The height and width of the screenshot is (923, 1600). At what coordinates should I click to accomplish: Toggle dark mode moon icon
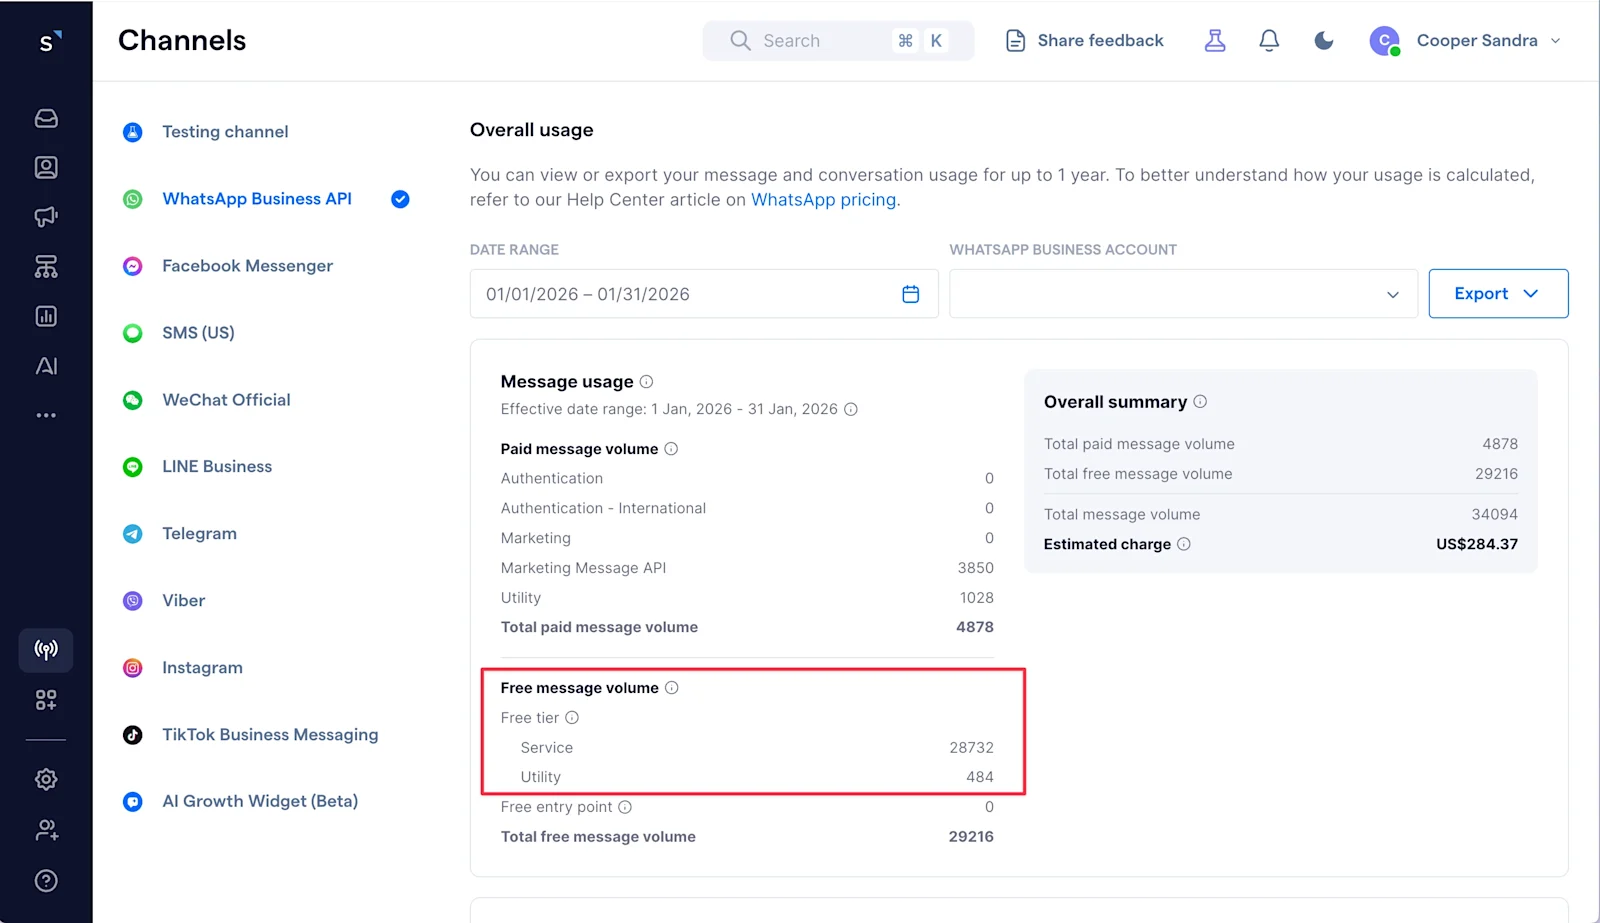pyautogui.click(x=1324, y=40)
